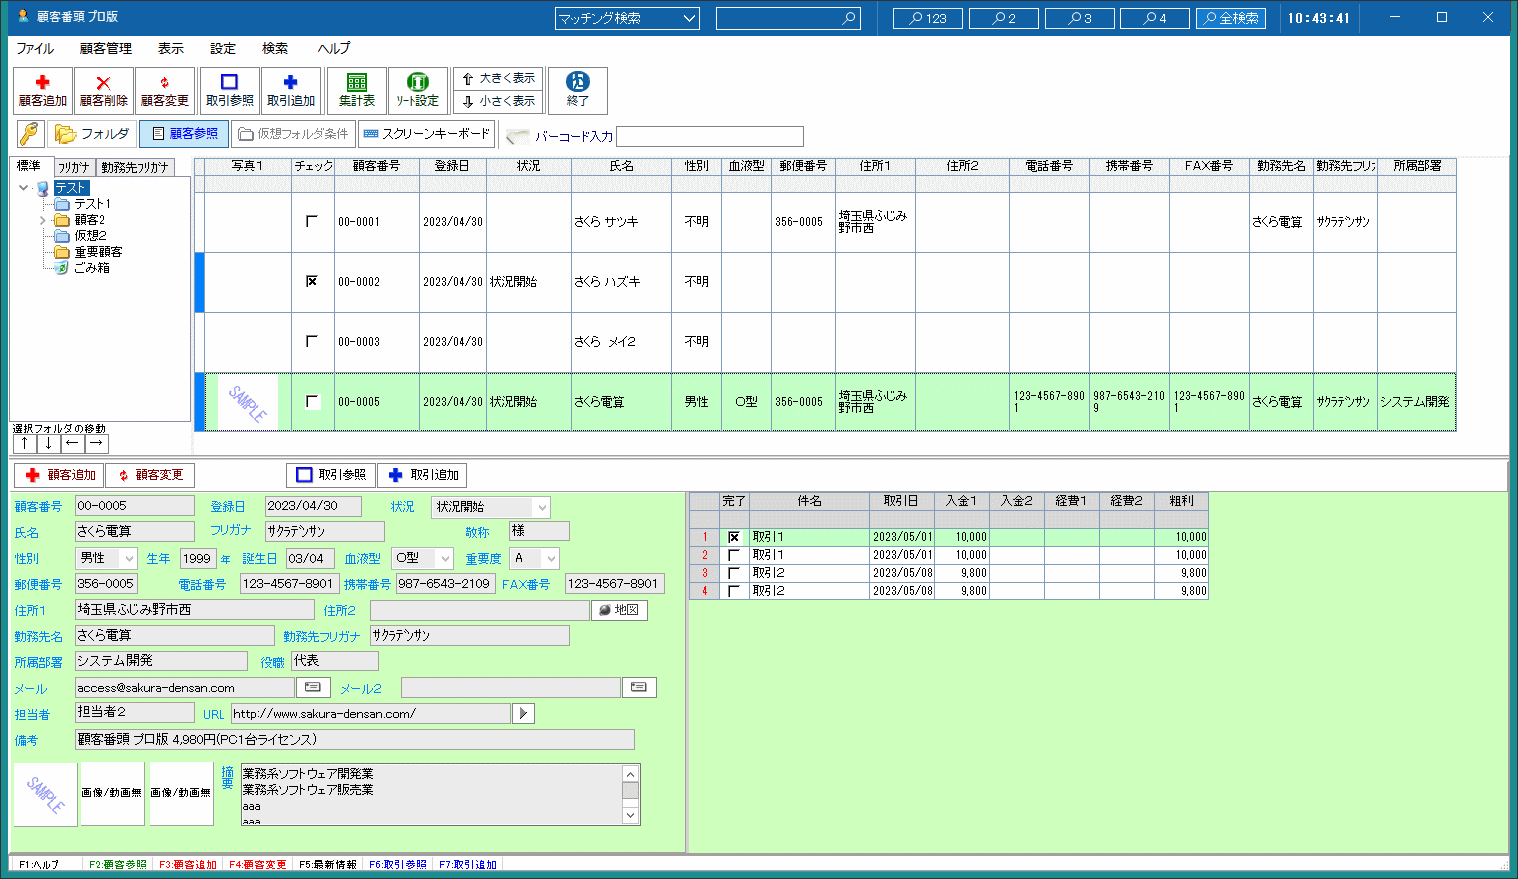The height and width of the screenshot is (879, 1518).
Task: Collapse the テスト tree root
Action: 24,187
